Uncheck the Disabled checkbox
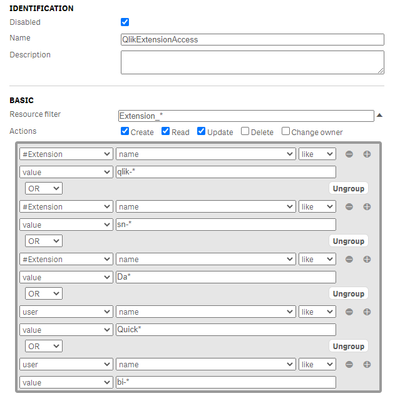400x399 pixels. coord(125,22)
